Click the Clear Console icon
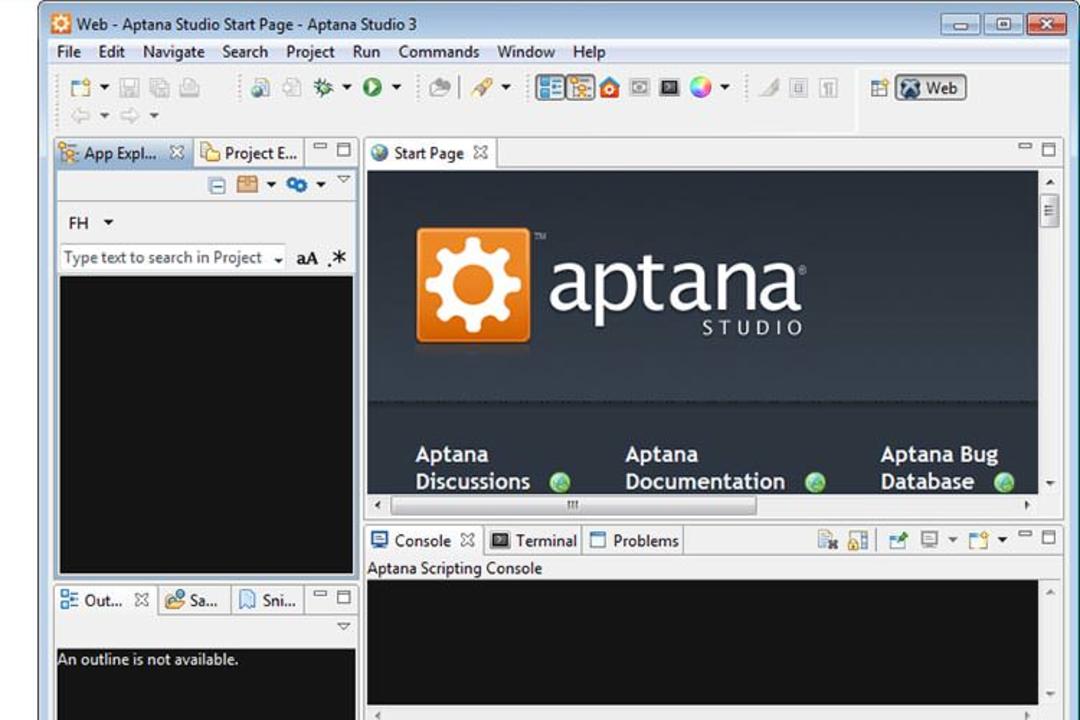Viewport: 1080px width, 720px height. coord(827,540)
